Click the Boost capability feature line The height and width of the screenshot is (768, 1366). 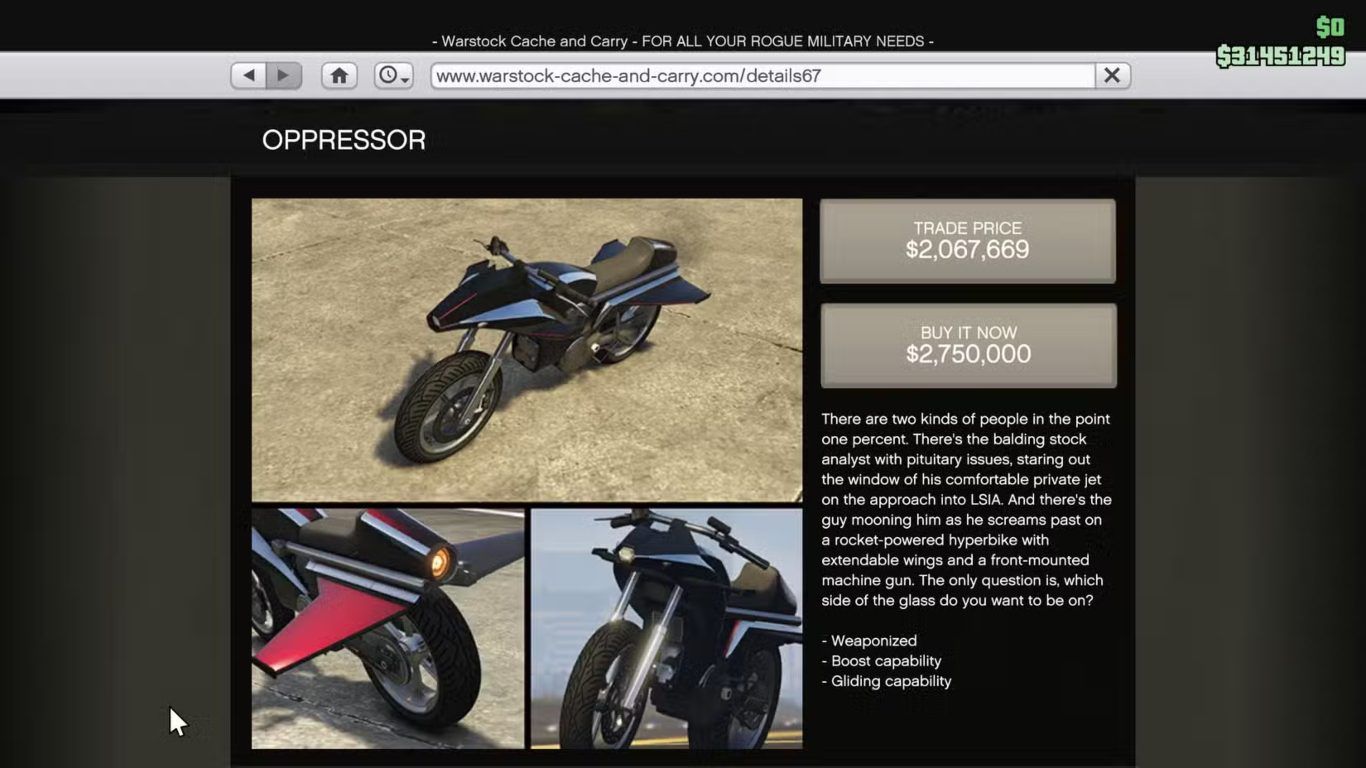(x=881, y=661)
